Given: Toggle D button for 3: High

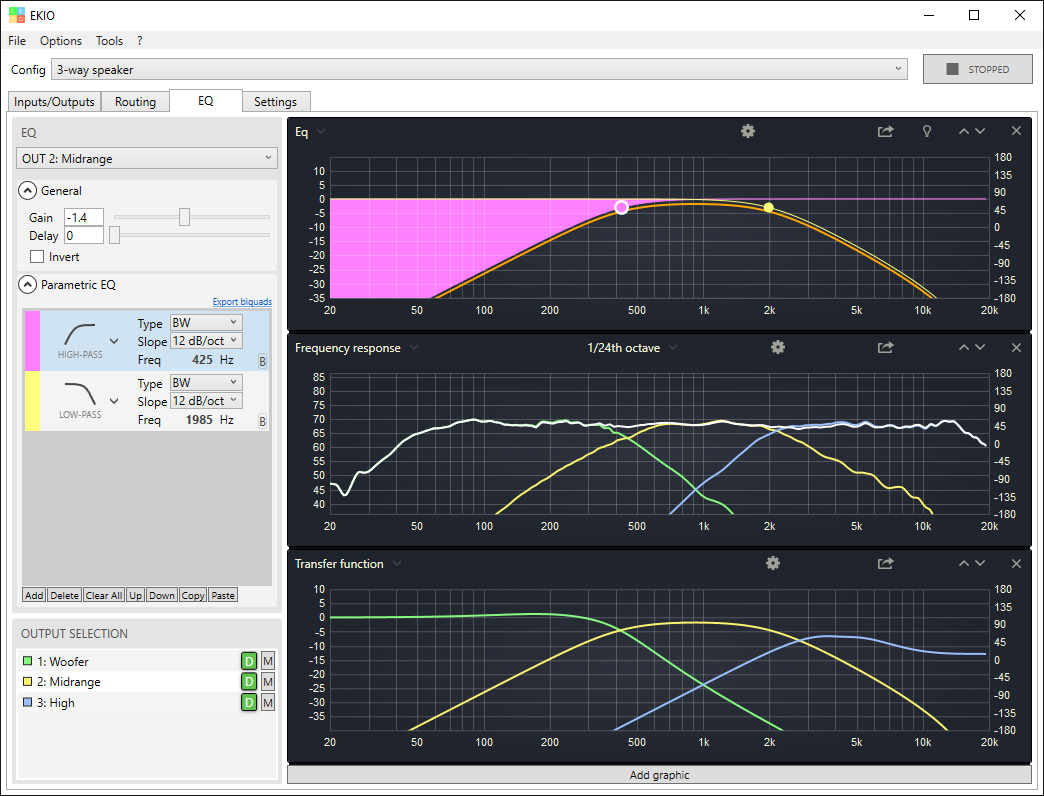Looking at the screenshot, I should 248,702.
